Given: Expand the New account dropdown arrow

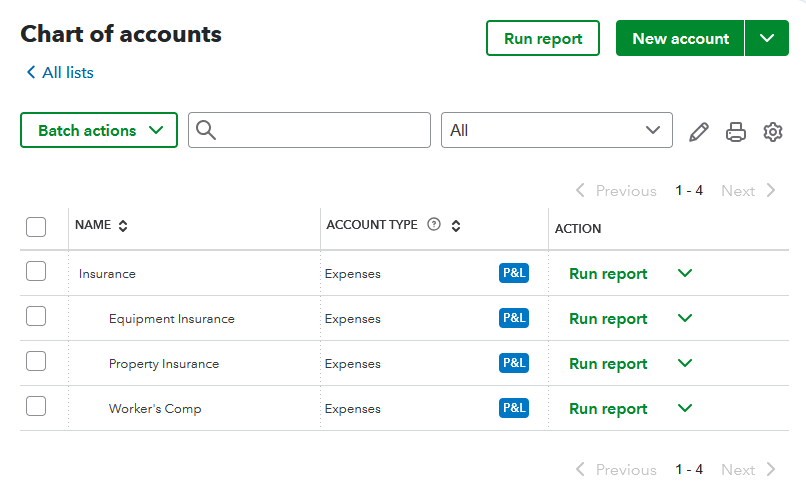Looking at the screenshot, I should pos(767,38).
